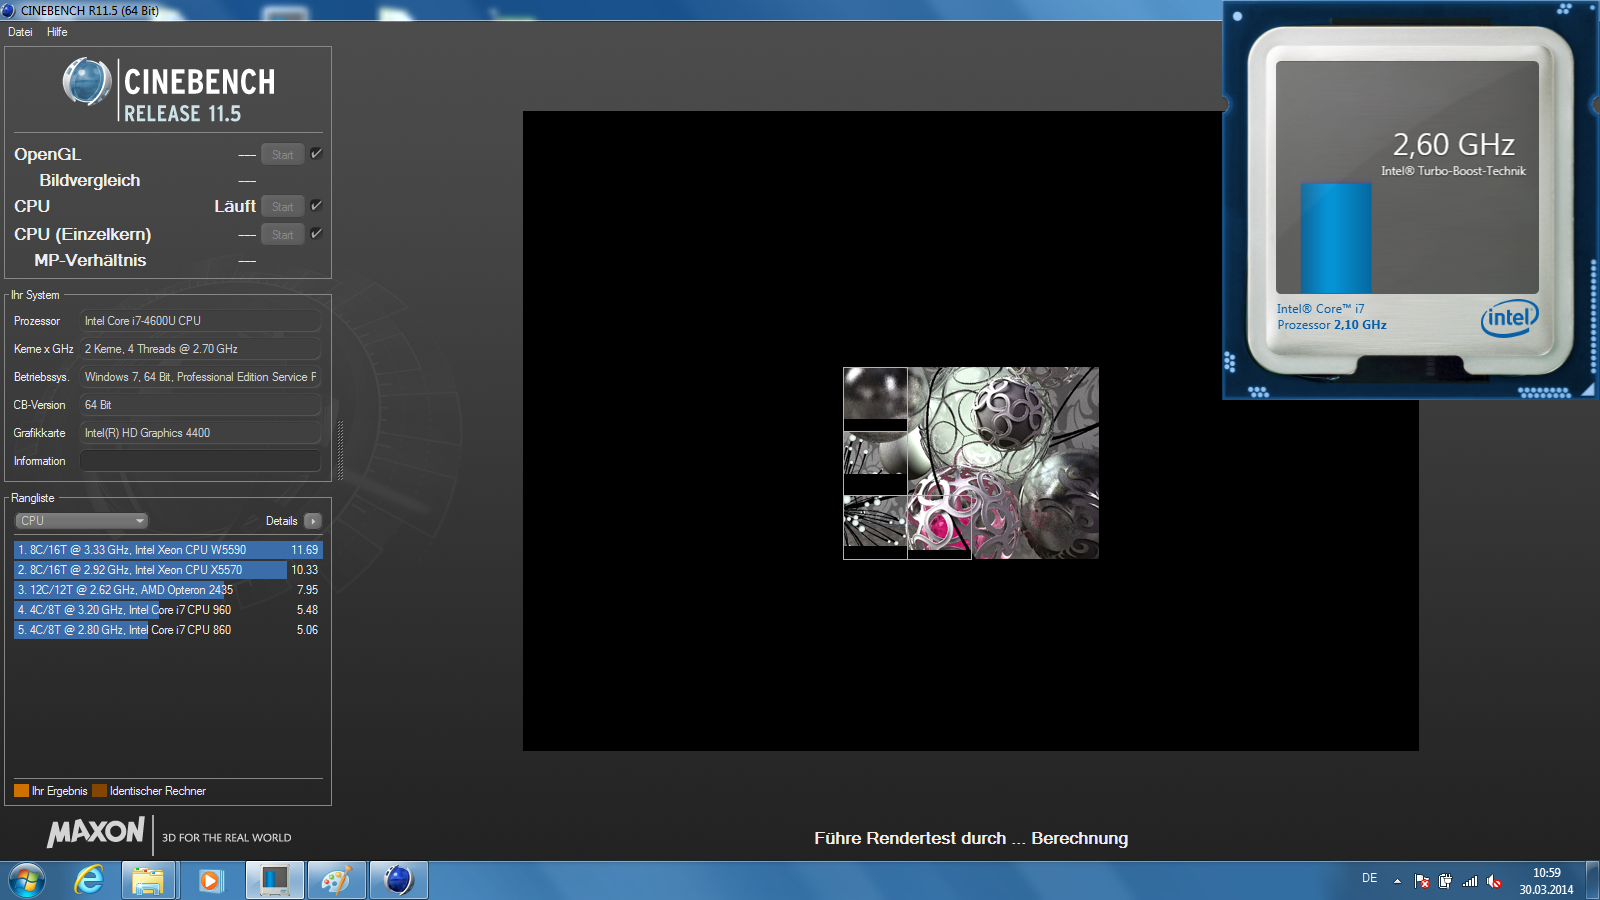Select the Core i7 CPU 860 ranking row
Viewport: 1600px width, 900px height.
(x=168, y=630)
